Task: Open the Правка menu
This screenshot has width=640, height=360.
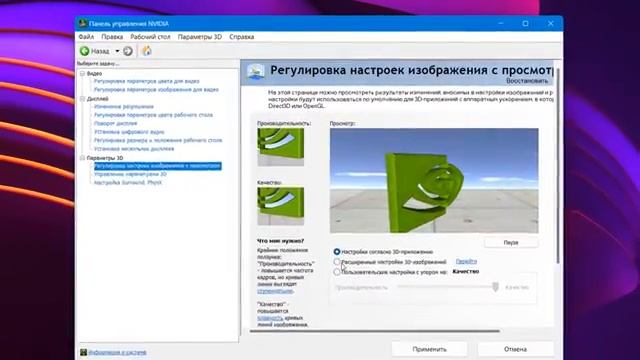Action: pyautogui.click(x=112, y=37)
